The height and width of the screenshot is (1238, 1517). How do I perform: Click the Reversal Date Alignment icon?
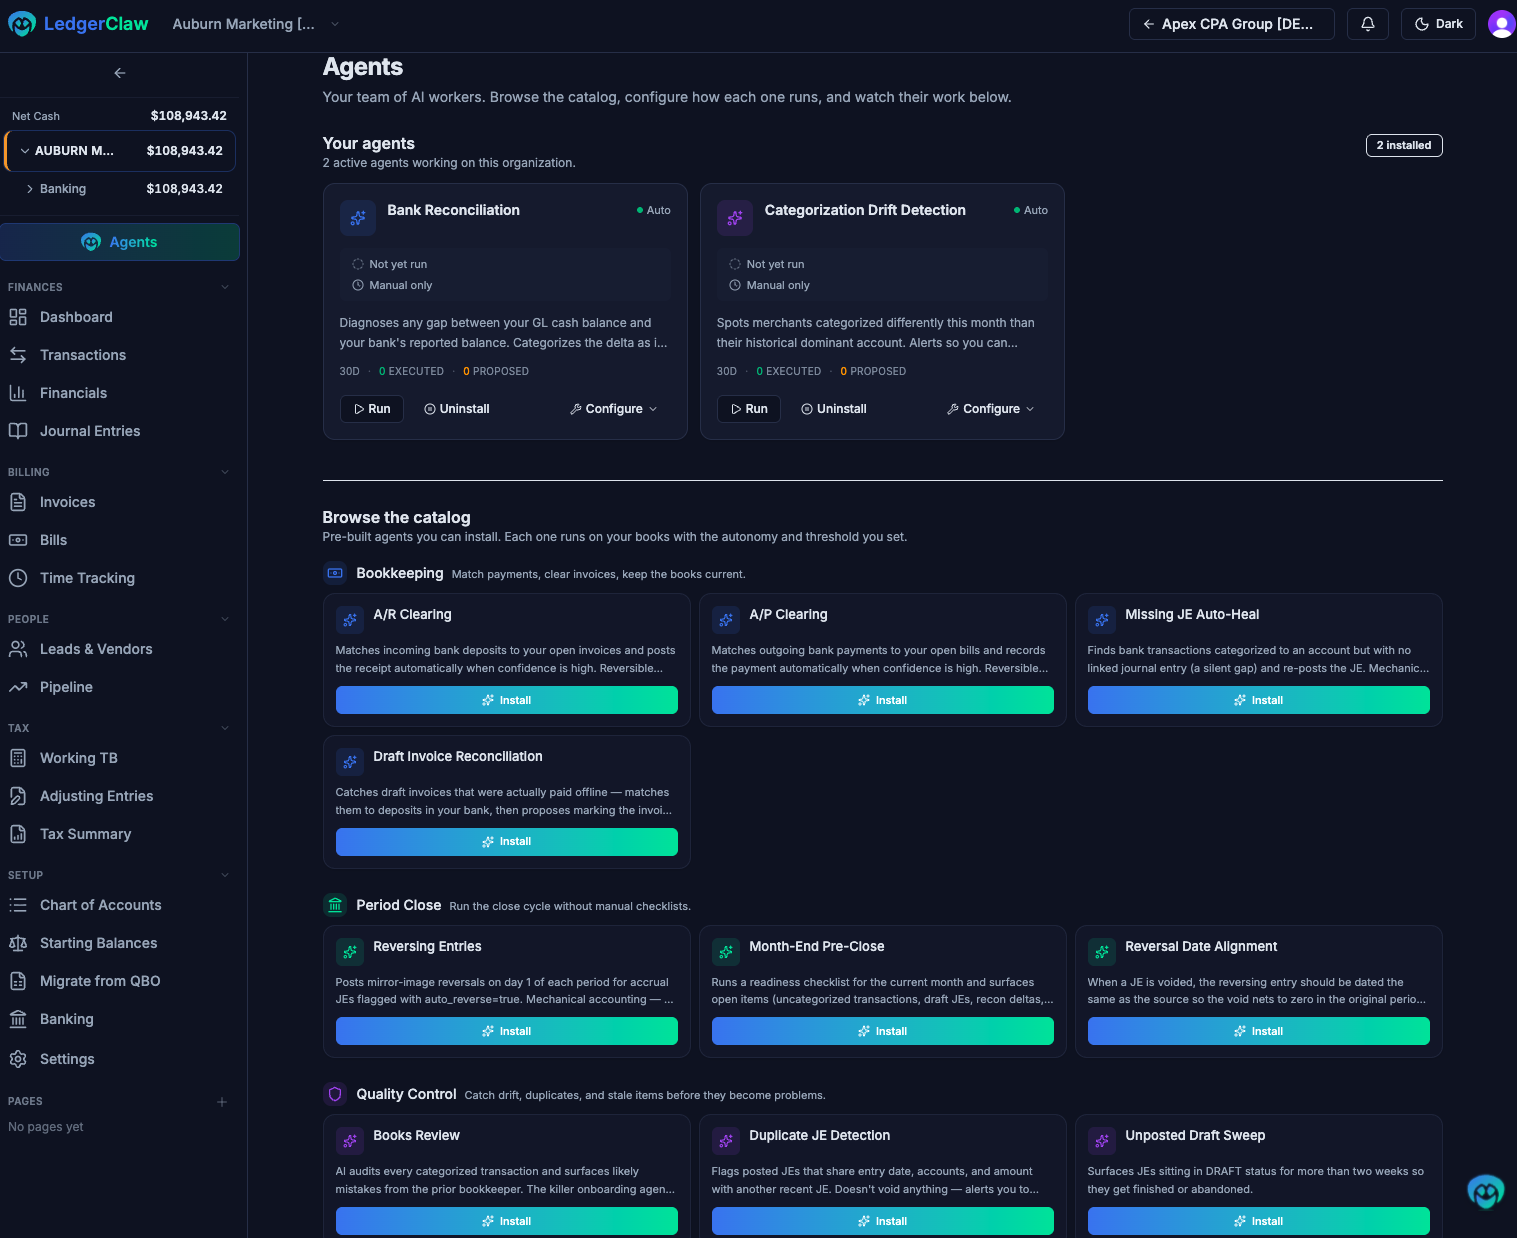click(1102, 952)
